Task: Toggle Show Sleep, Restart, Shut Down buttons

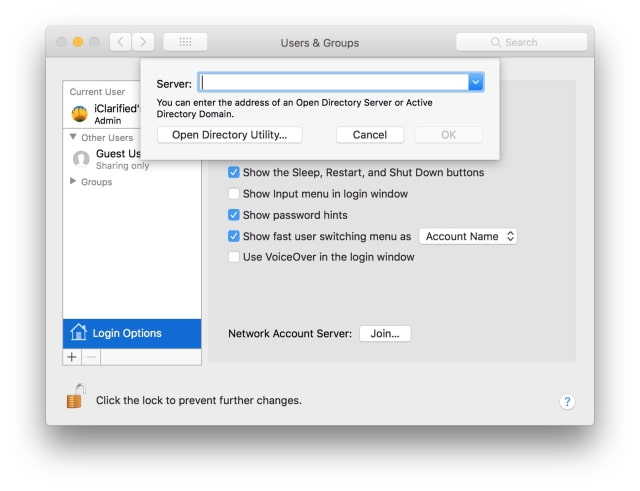Action: click(x=233, y=172)
